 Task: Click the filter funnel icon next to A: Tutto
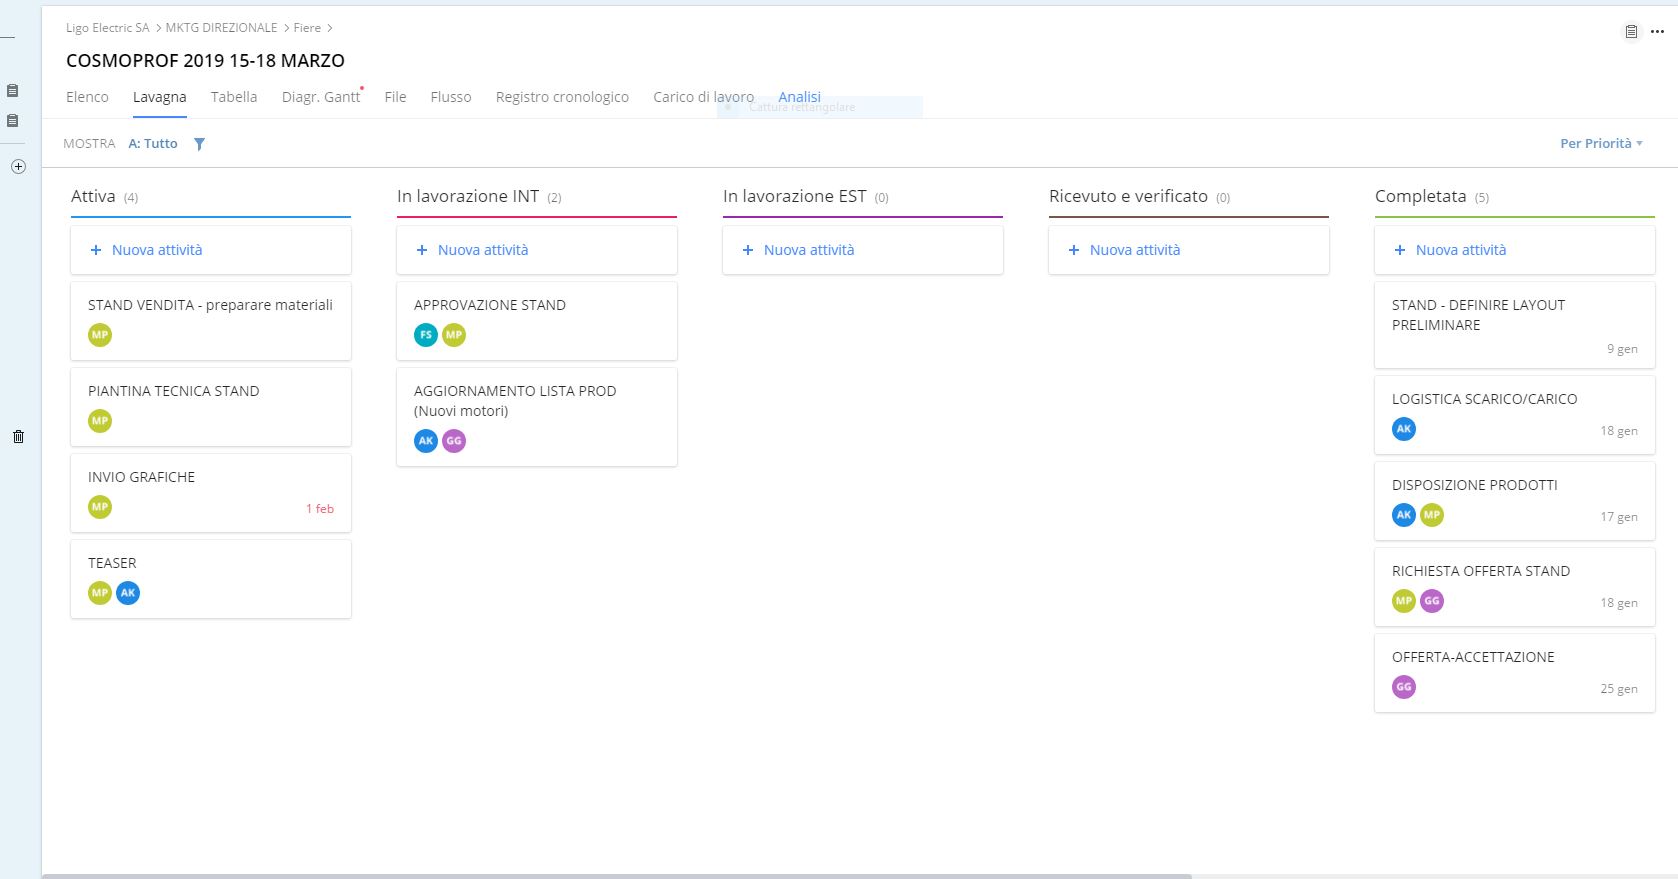click(199, 144)
